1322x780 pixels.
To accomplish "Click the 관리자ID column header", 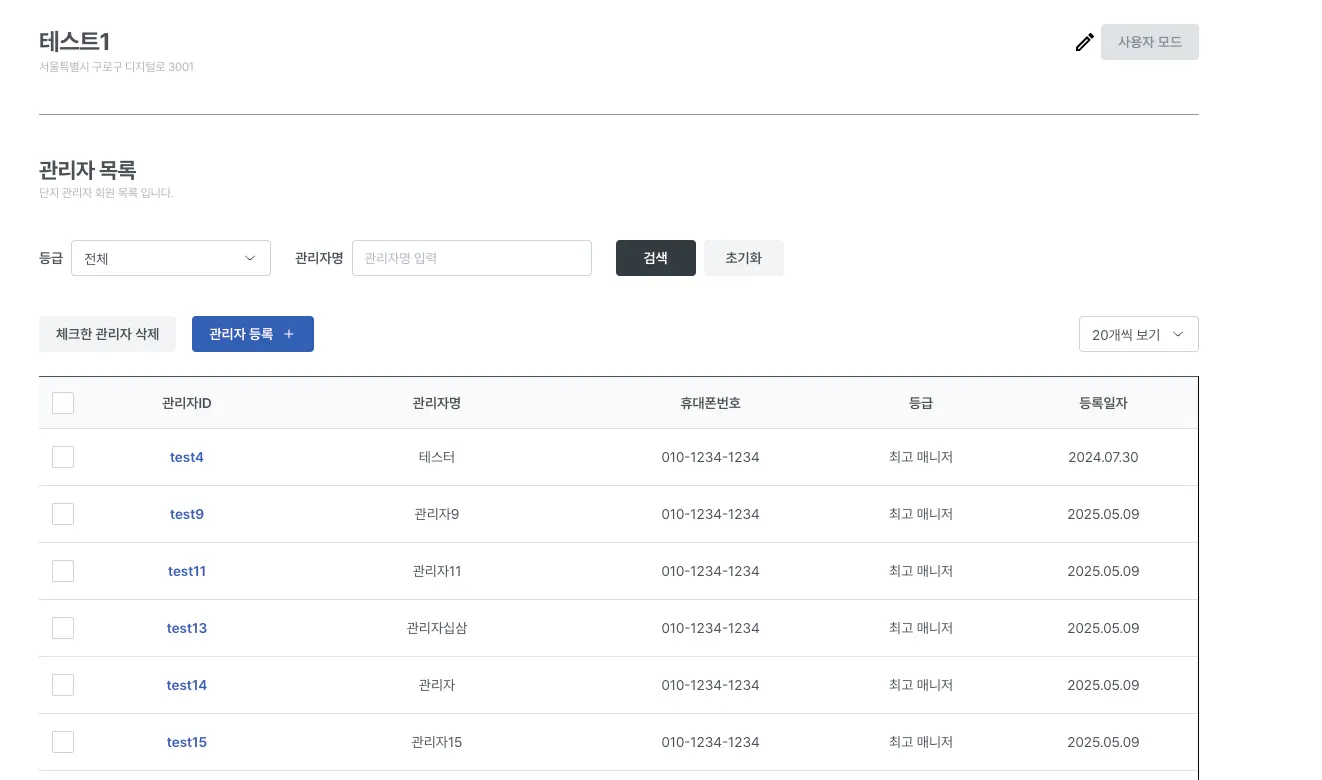I will point(187,403).
